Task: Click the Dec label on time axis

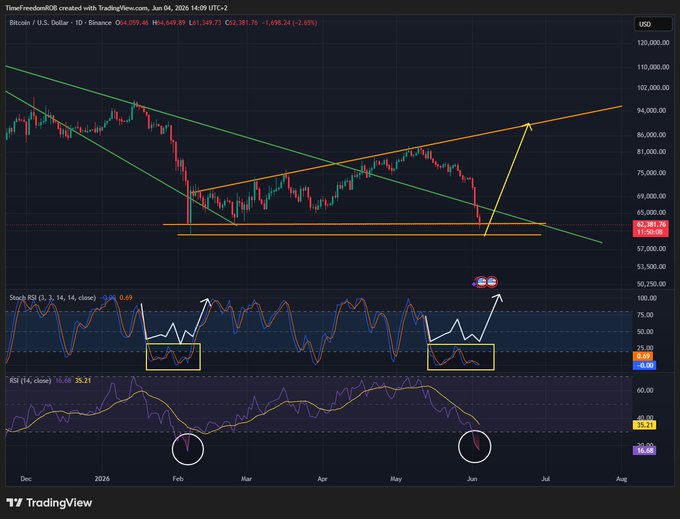Action: 26,479
